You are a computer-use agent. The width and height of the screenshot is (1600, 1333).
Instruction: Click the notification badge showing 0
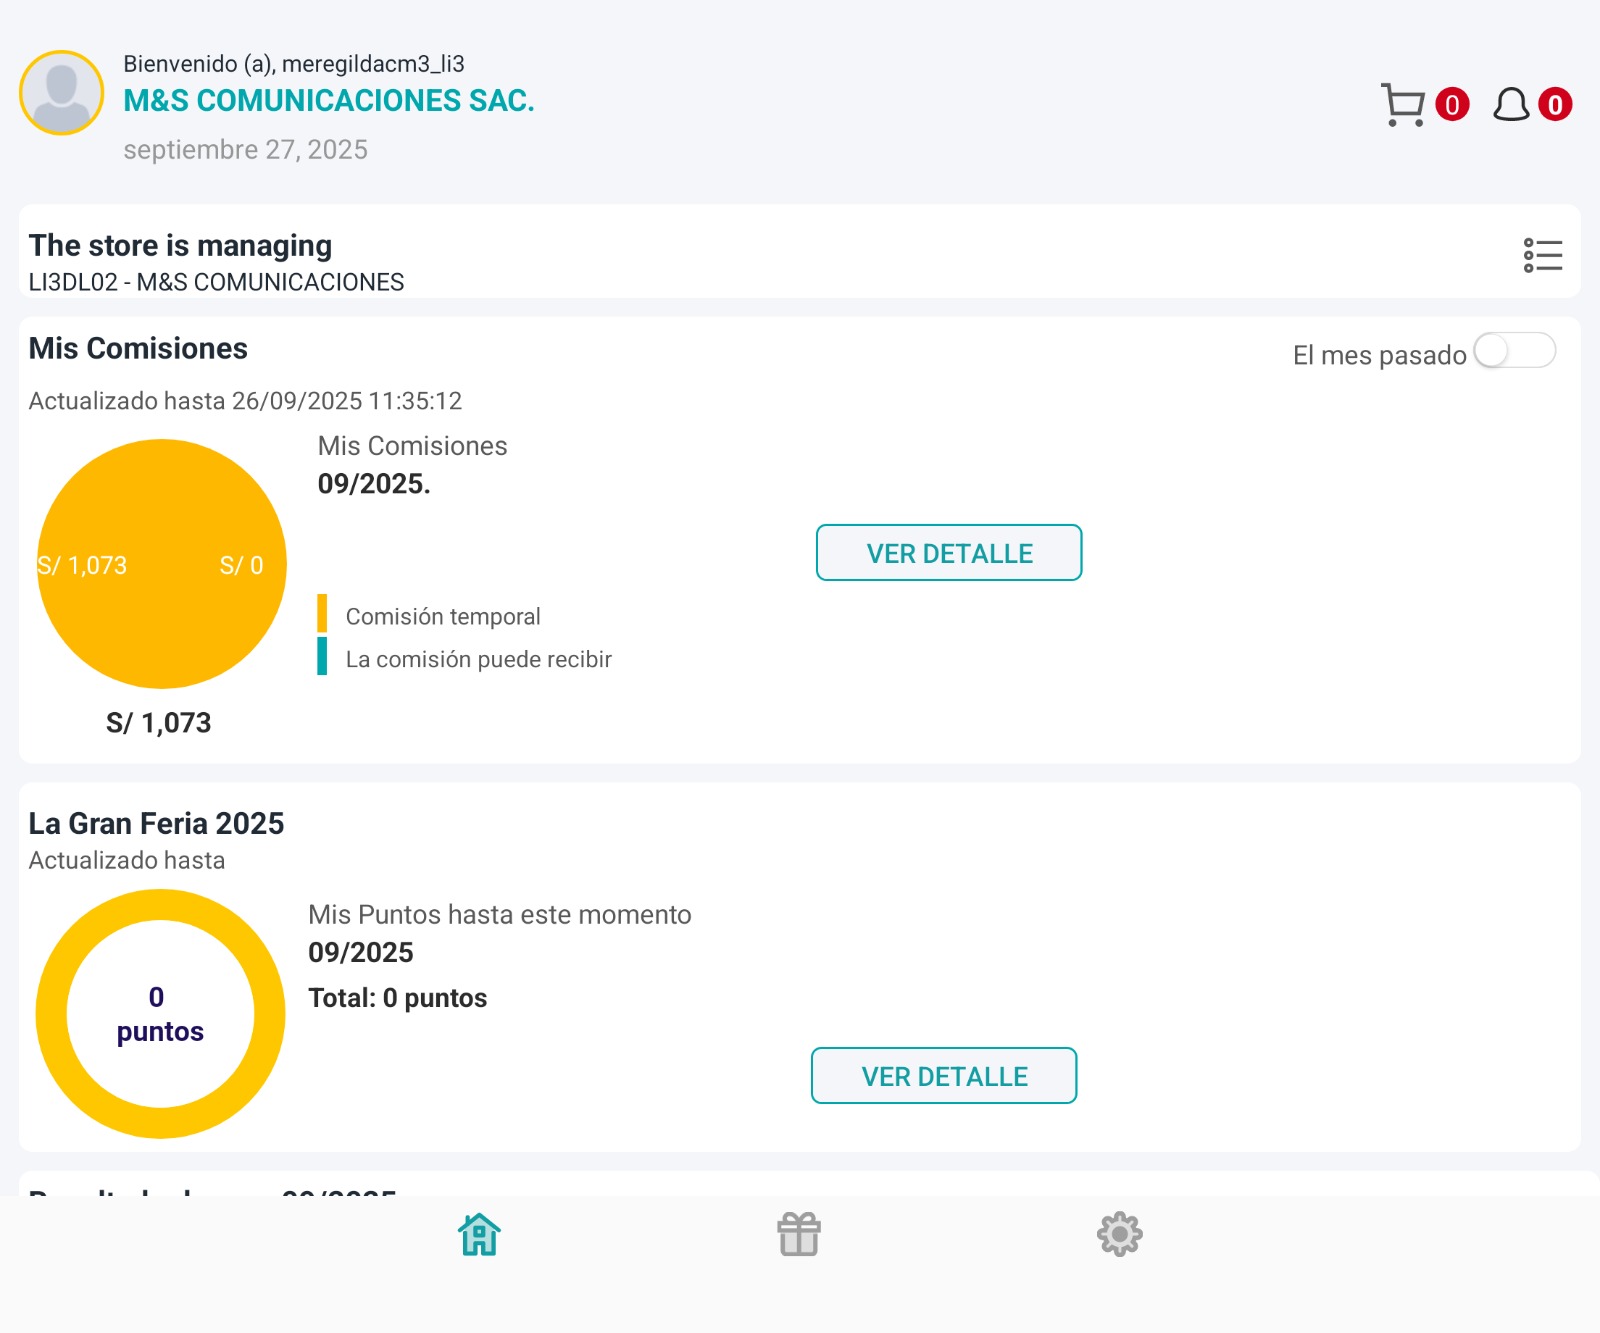click(1555, 105)
